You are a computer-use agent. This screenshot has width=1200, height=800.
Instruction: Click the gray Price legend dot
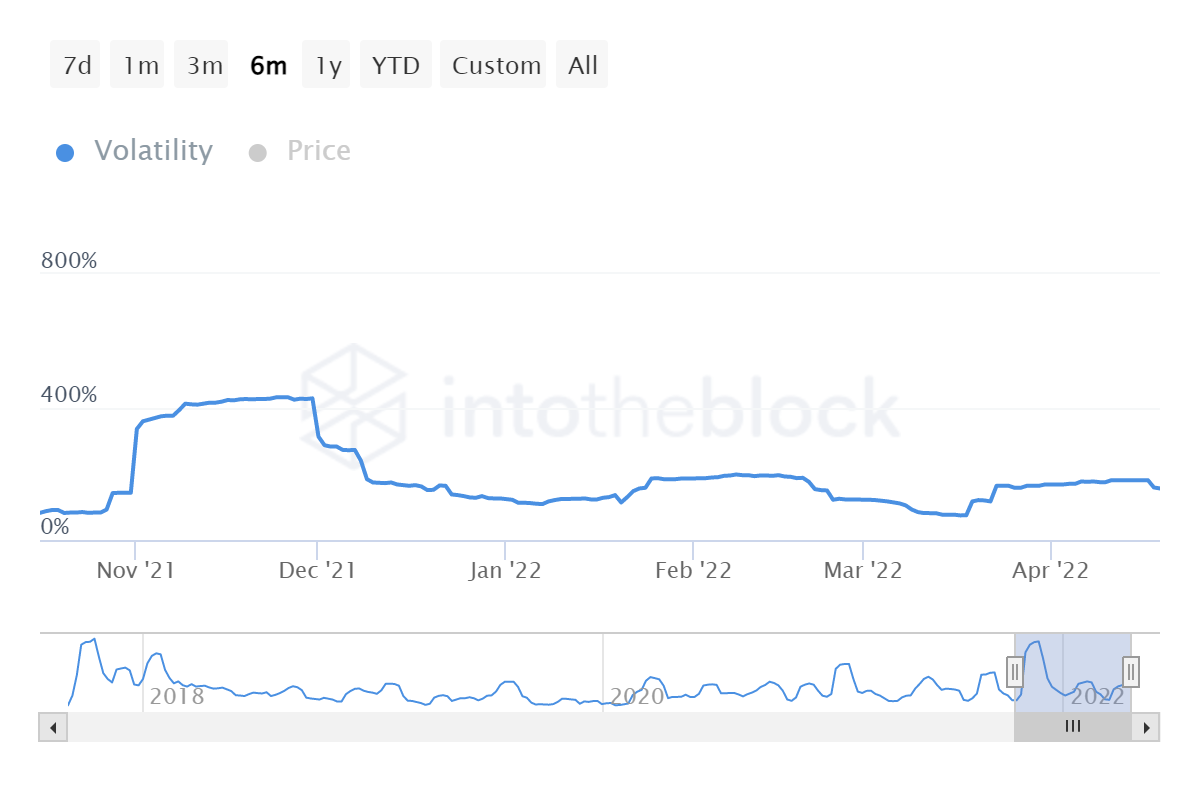(258, 151)
